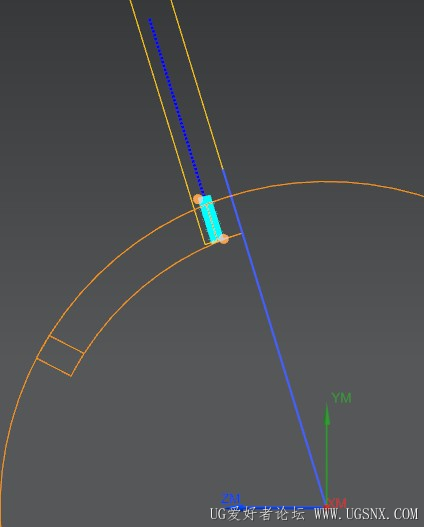Click the top end of dotted line
The image size is (424, 527).
pos(150,19)
